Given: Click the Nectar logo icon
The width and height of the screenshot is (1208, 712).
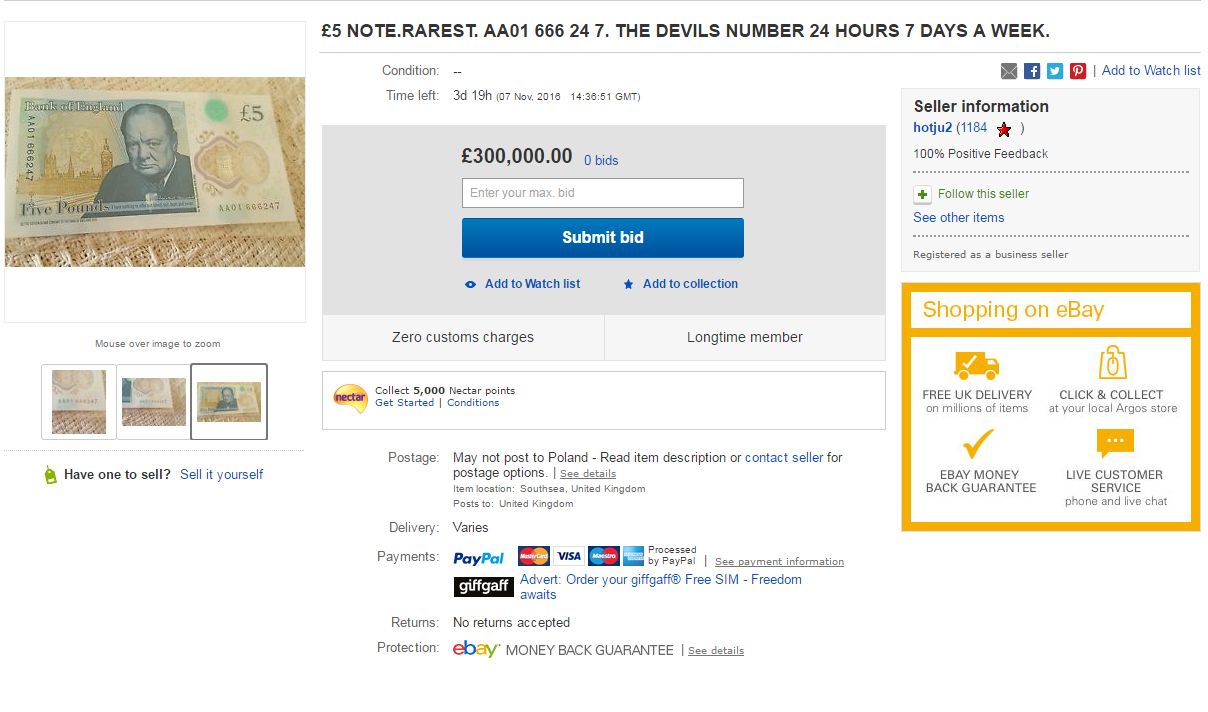Looking at the screenshot, I should 350,397.
